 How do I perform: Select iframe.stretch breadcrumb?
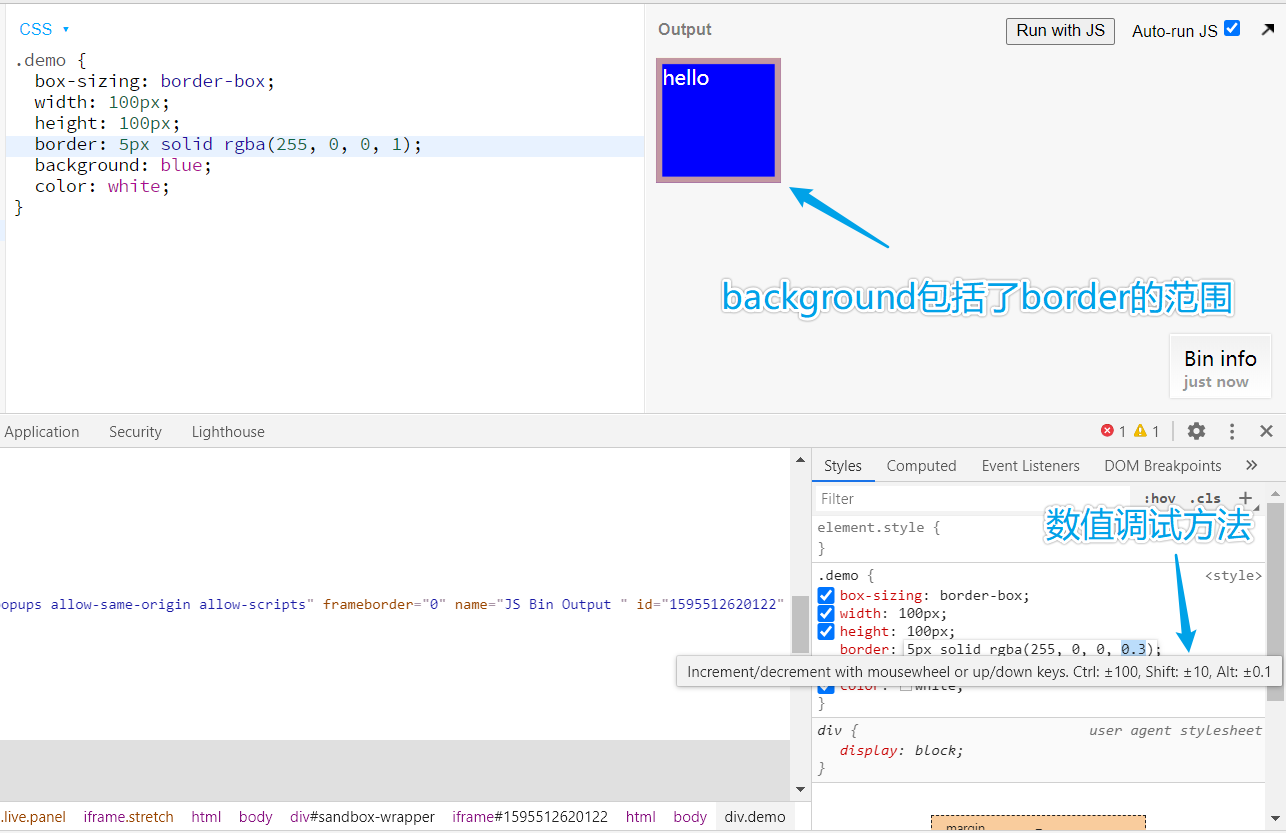pyautogui.click(x=128, y=817)
